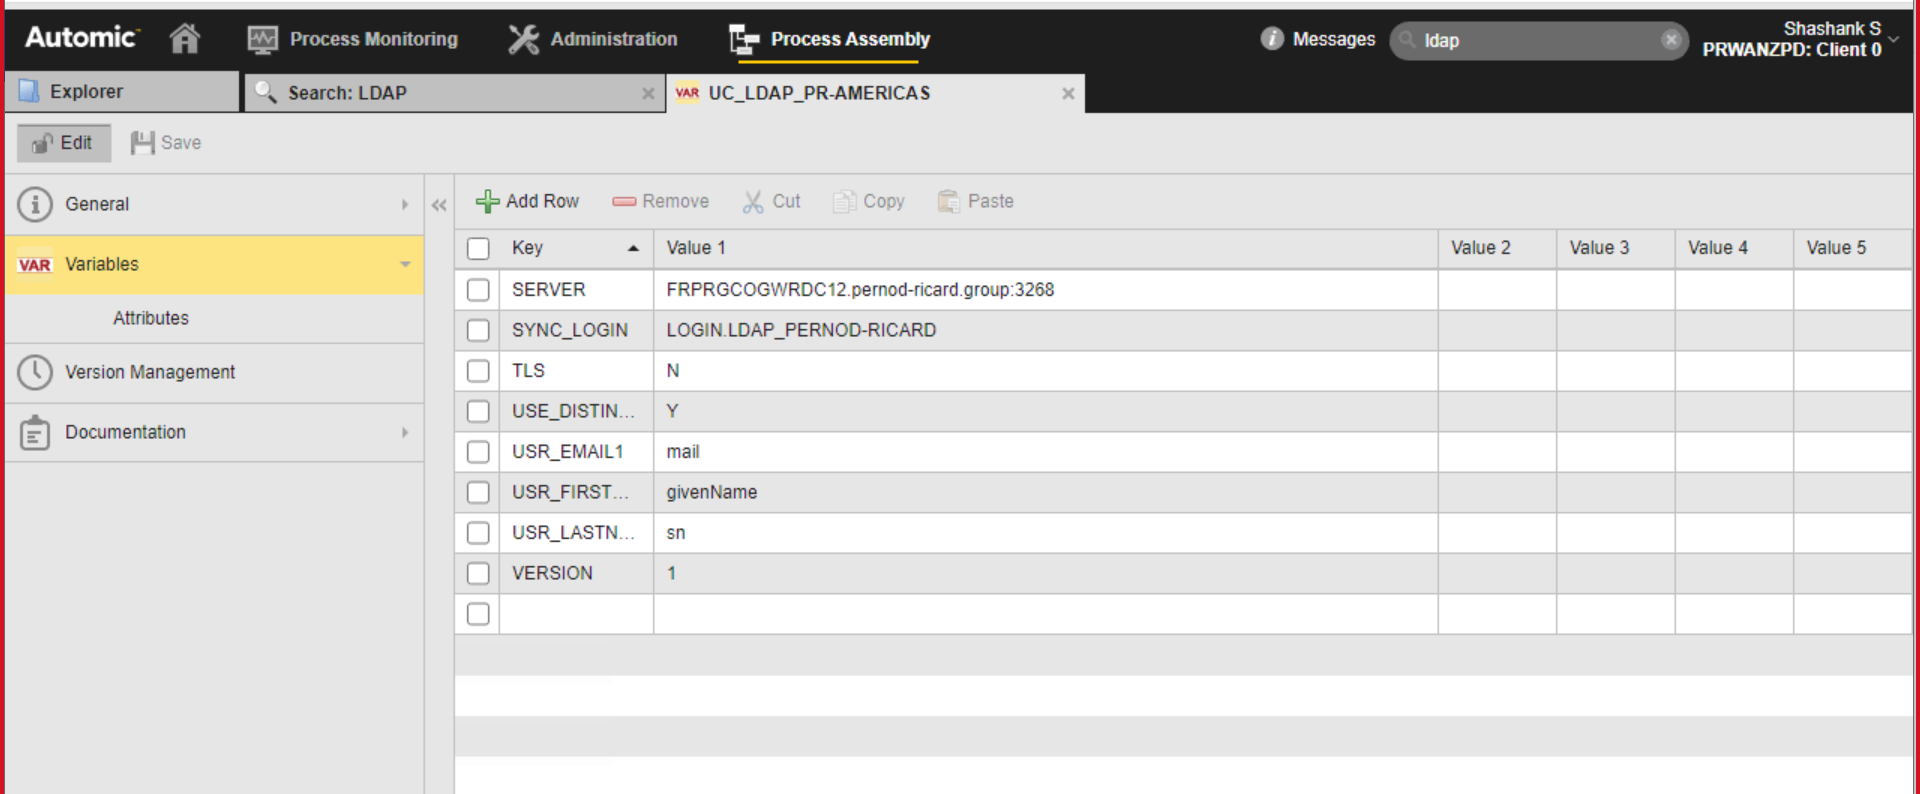The height and width of the screenshot is (794, 1920).
Task: Open user session dropdown for Shashank S
Action: pos(1893,39)
